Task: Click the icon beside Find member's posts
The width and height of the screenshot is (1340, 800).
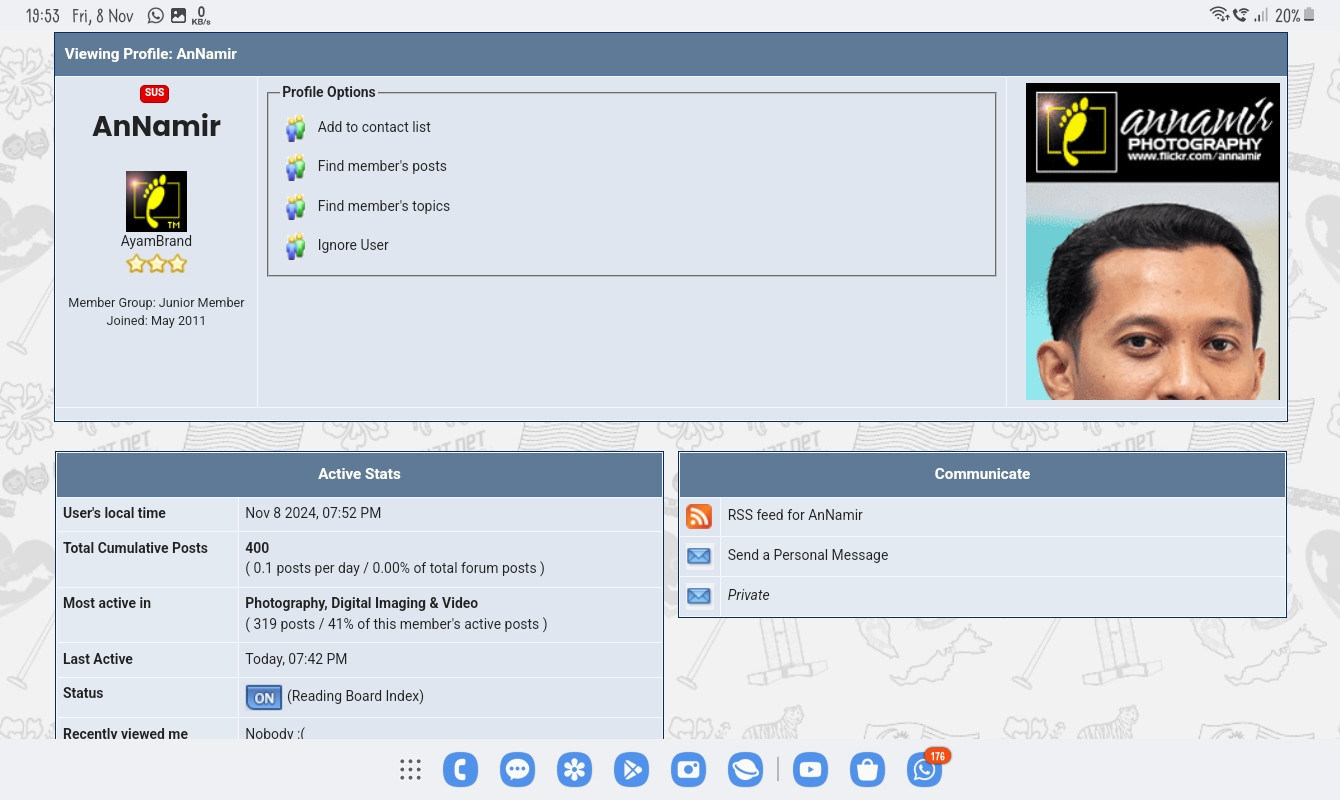Action: click(x=295, y=167)
